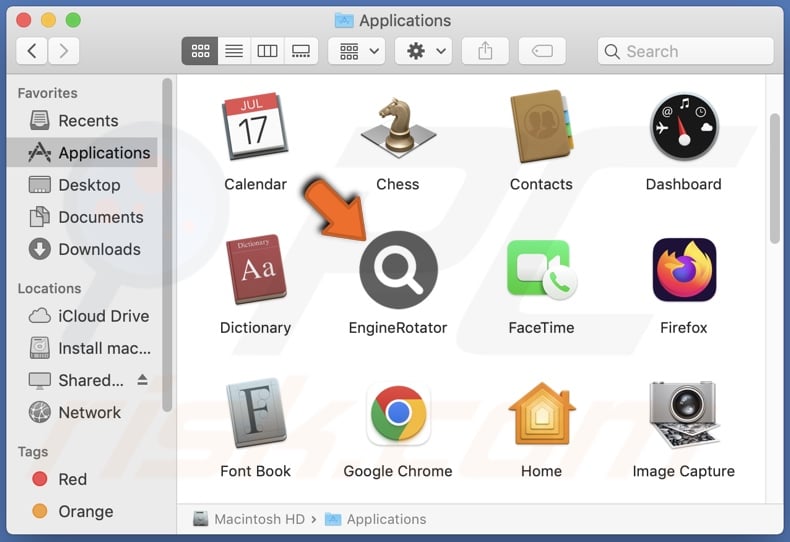This screenshot has height=542, width=790.
Task: Click the Google Chrome label text
Action: click(x=398, y=471)
